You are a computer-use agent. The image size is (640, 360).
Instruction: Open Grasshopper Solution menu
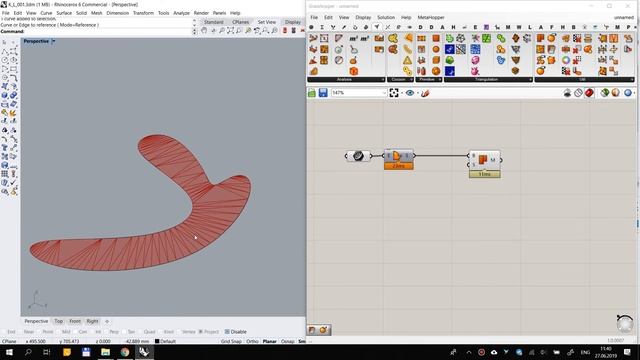(386, 18)
